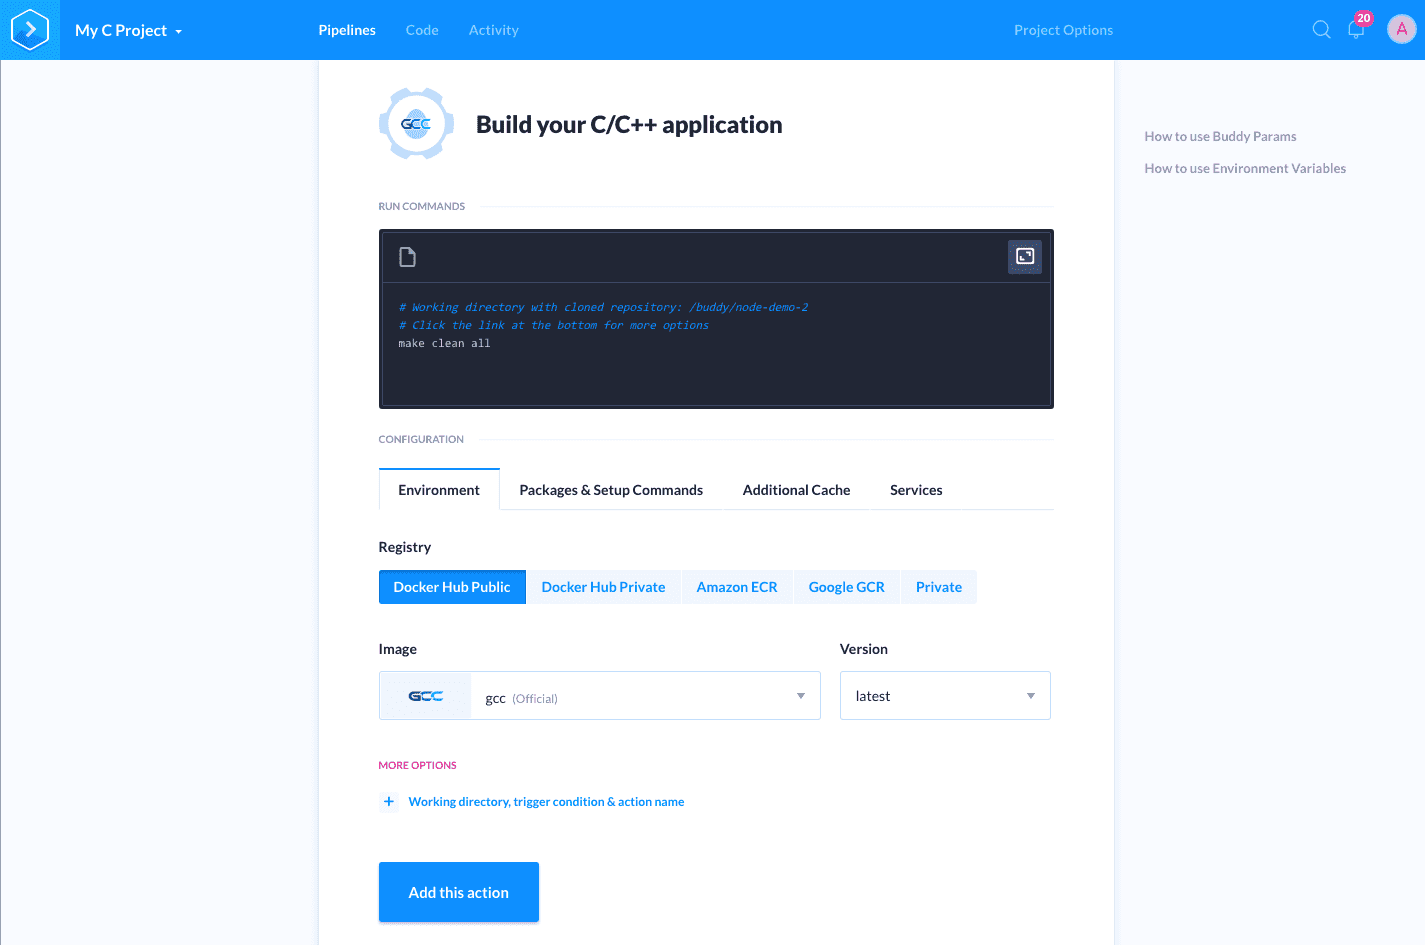Select the Private registry option
This screenshot has width=1425, height=945.
coord(939,587)
